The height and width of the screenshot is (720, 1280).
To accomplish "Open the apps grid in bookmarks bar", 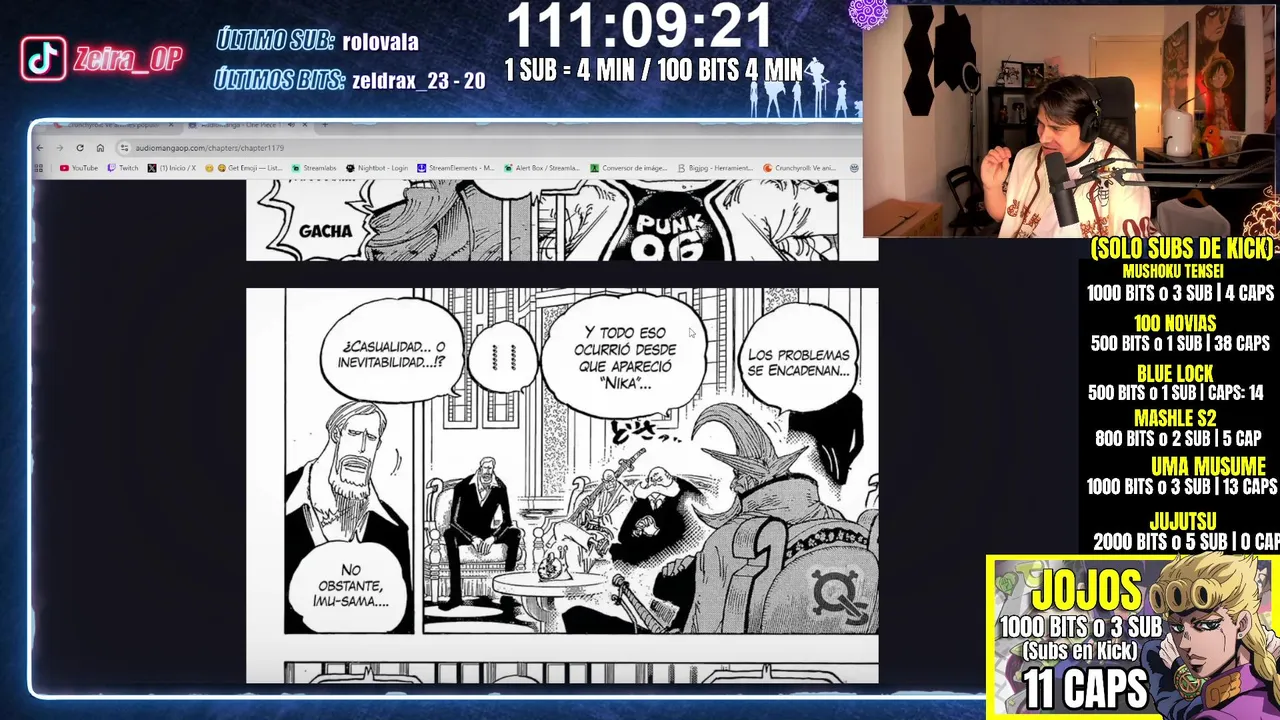I will tap(38, 168).
